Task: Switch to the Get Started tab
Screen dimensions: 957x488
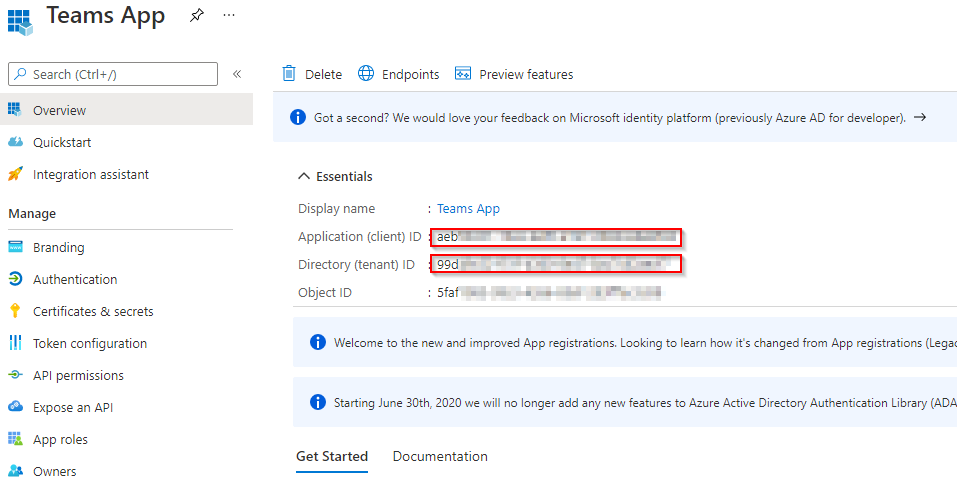Action: click(332, 456)
